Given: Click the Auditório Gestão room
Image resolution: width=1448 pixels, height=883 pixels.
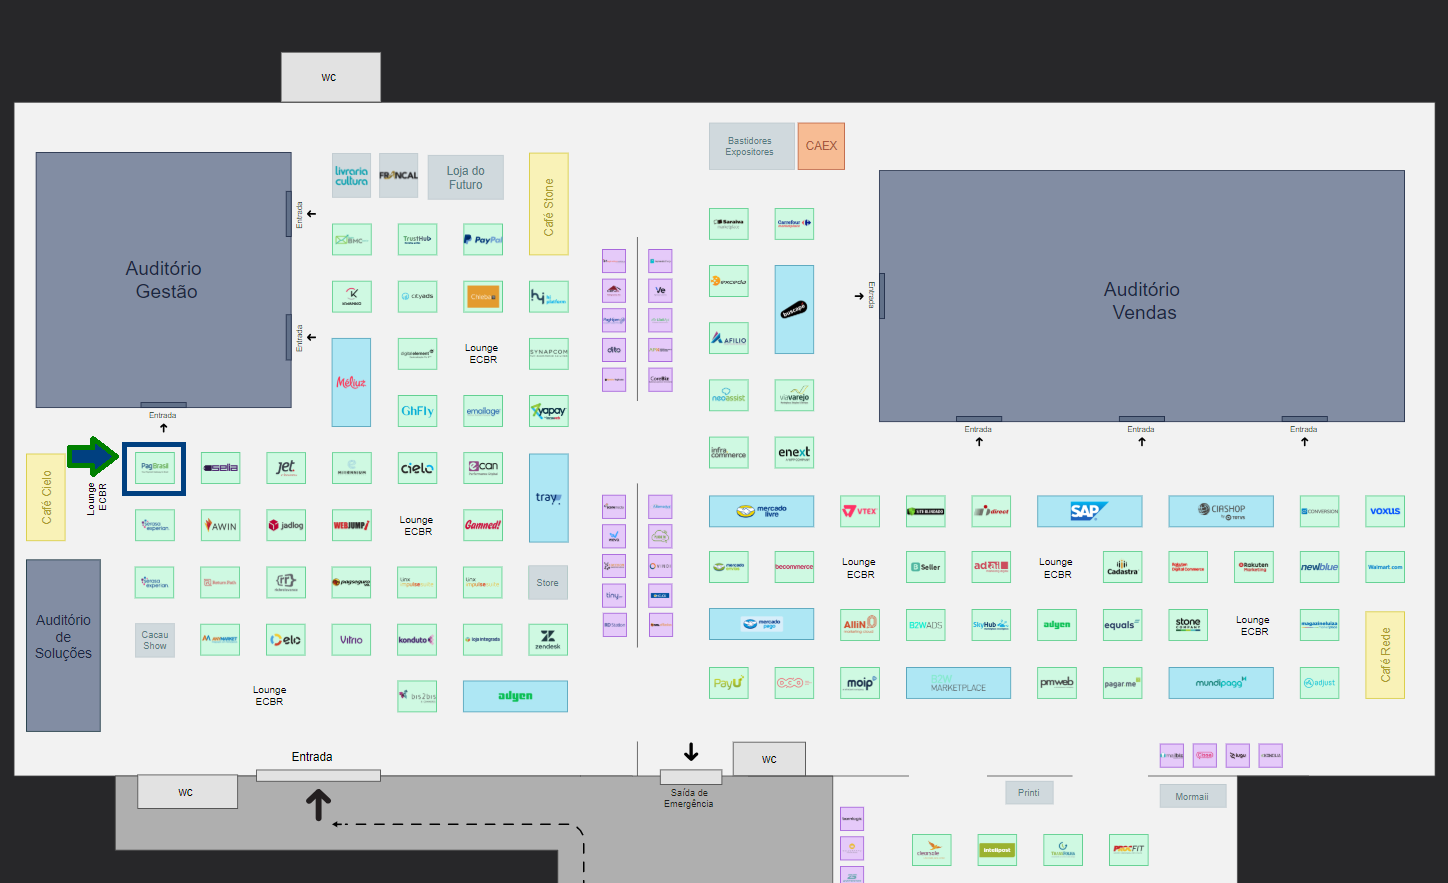Looking at the screenshot, I should tap(164, 280).
